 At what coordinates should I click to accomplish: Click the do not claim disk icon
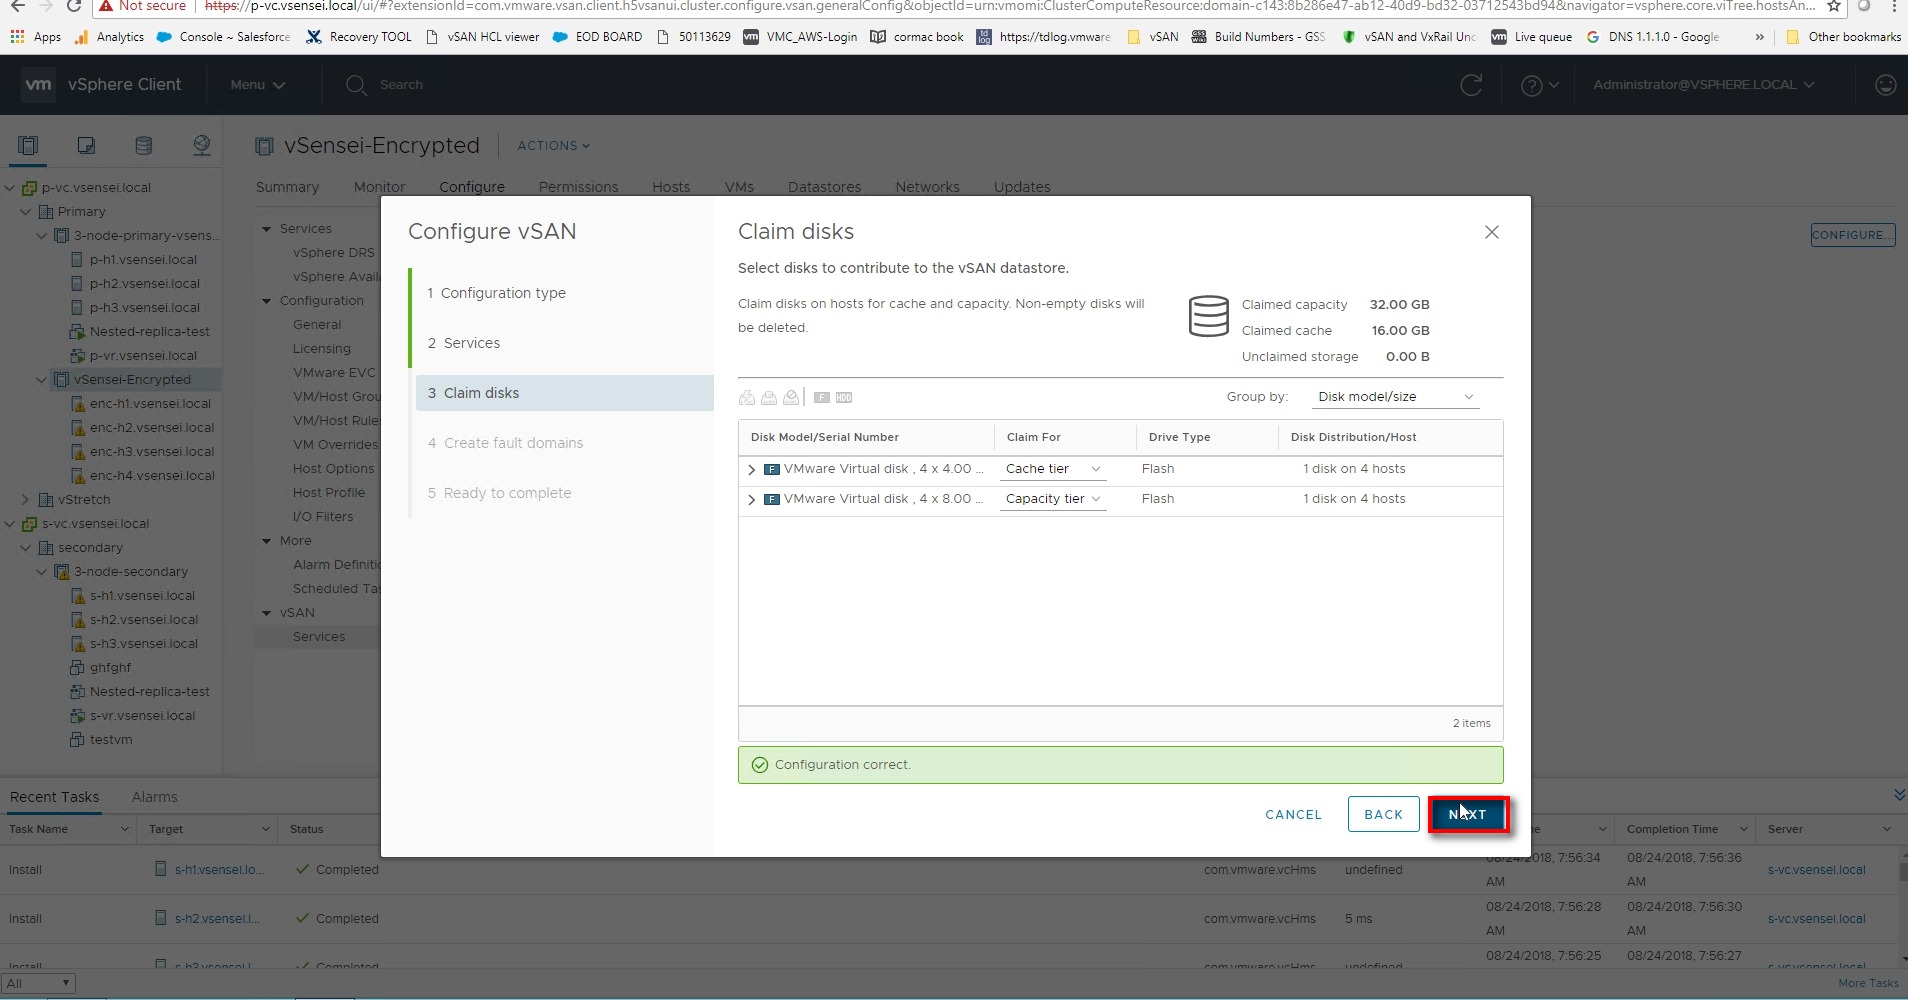pos(791,398)
